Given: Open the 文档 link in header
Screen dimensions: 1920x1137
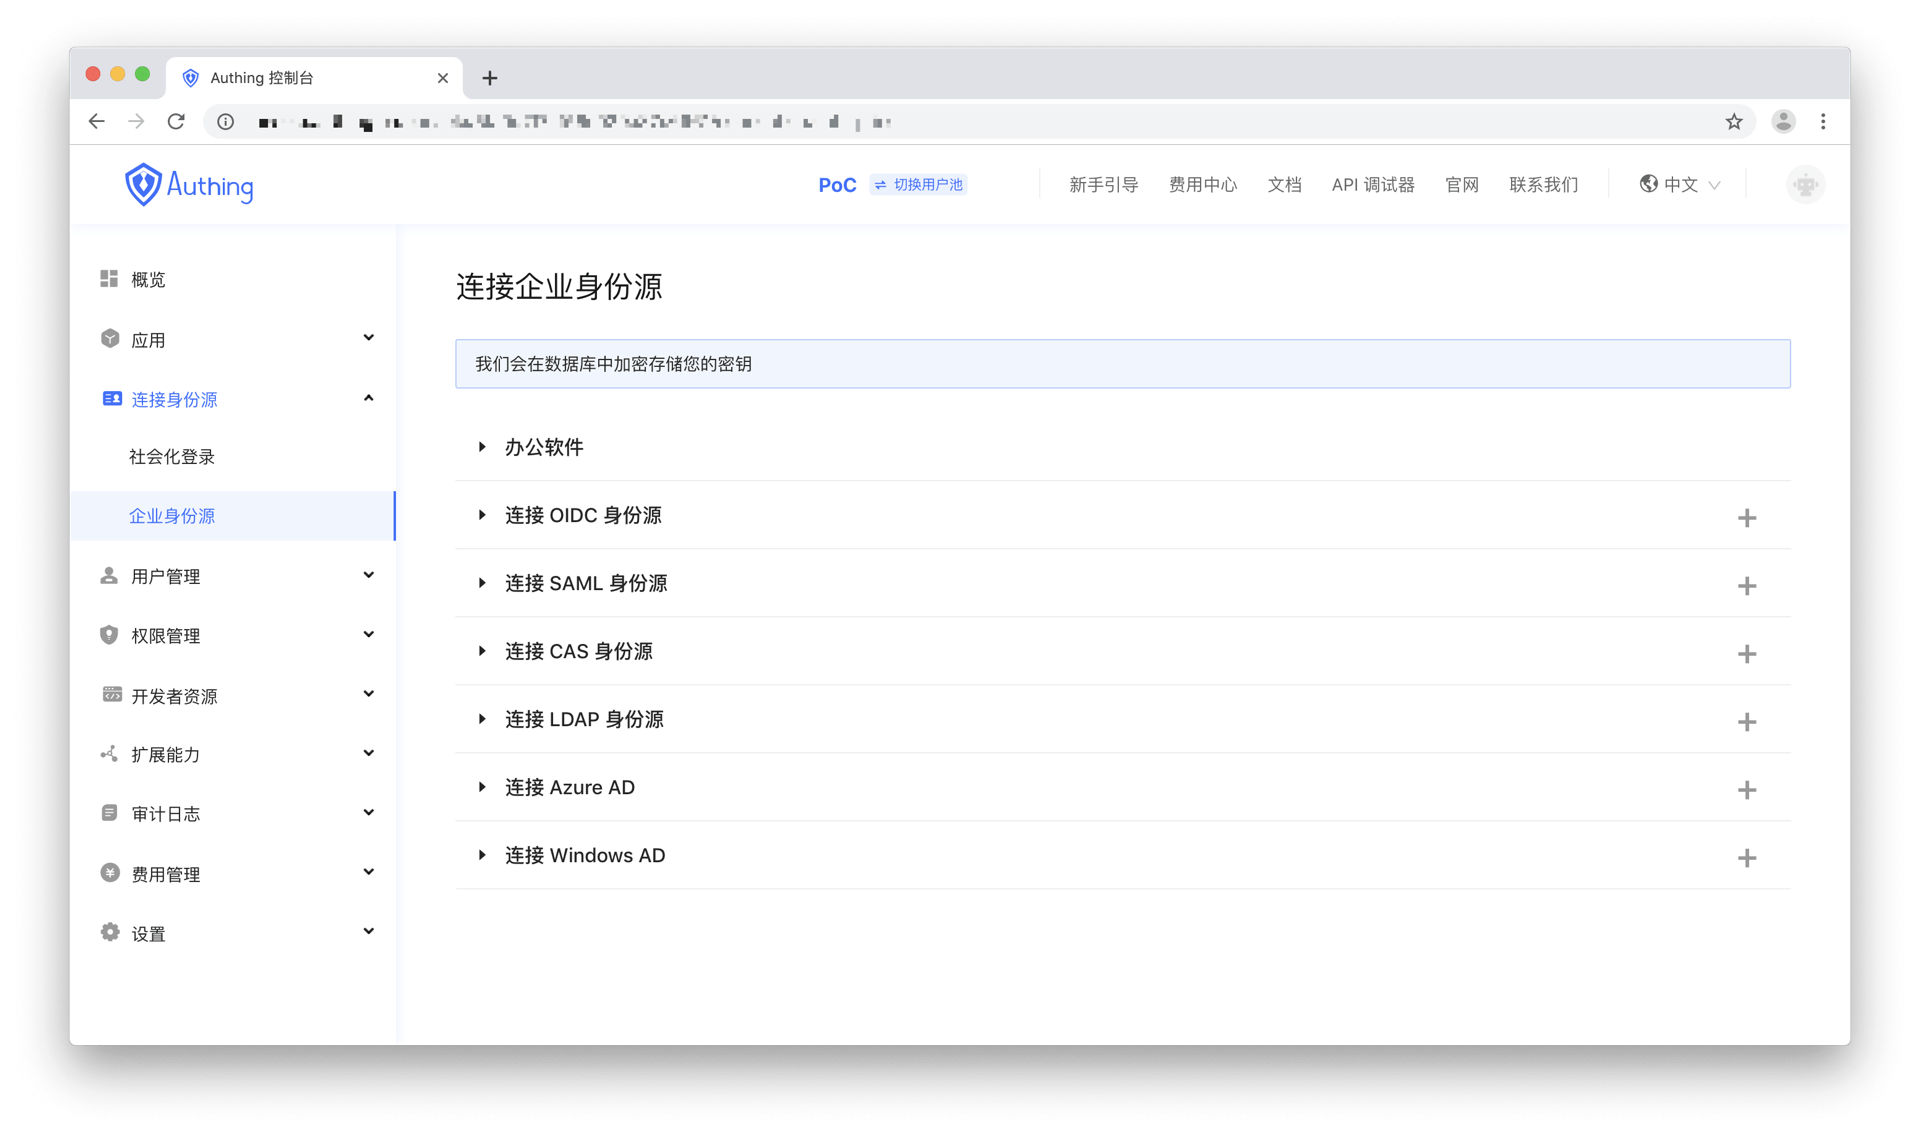Looking at the screenshot, I should (1284, 185).
